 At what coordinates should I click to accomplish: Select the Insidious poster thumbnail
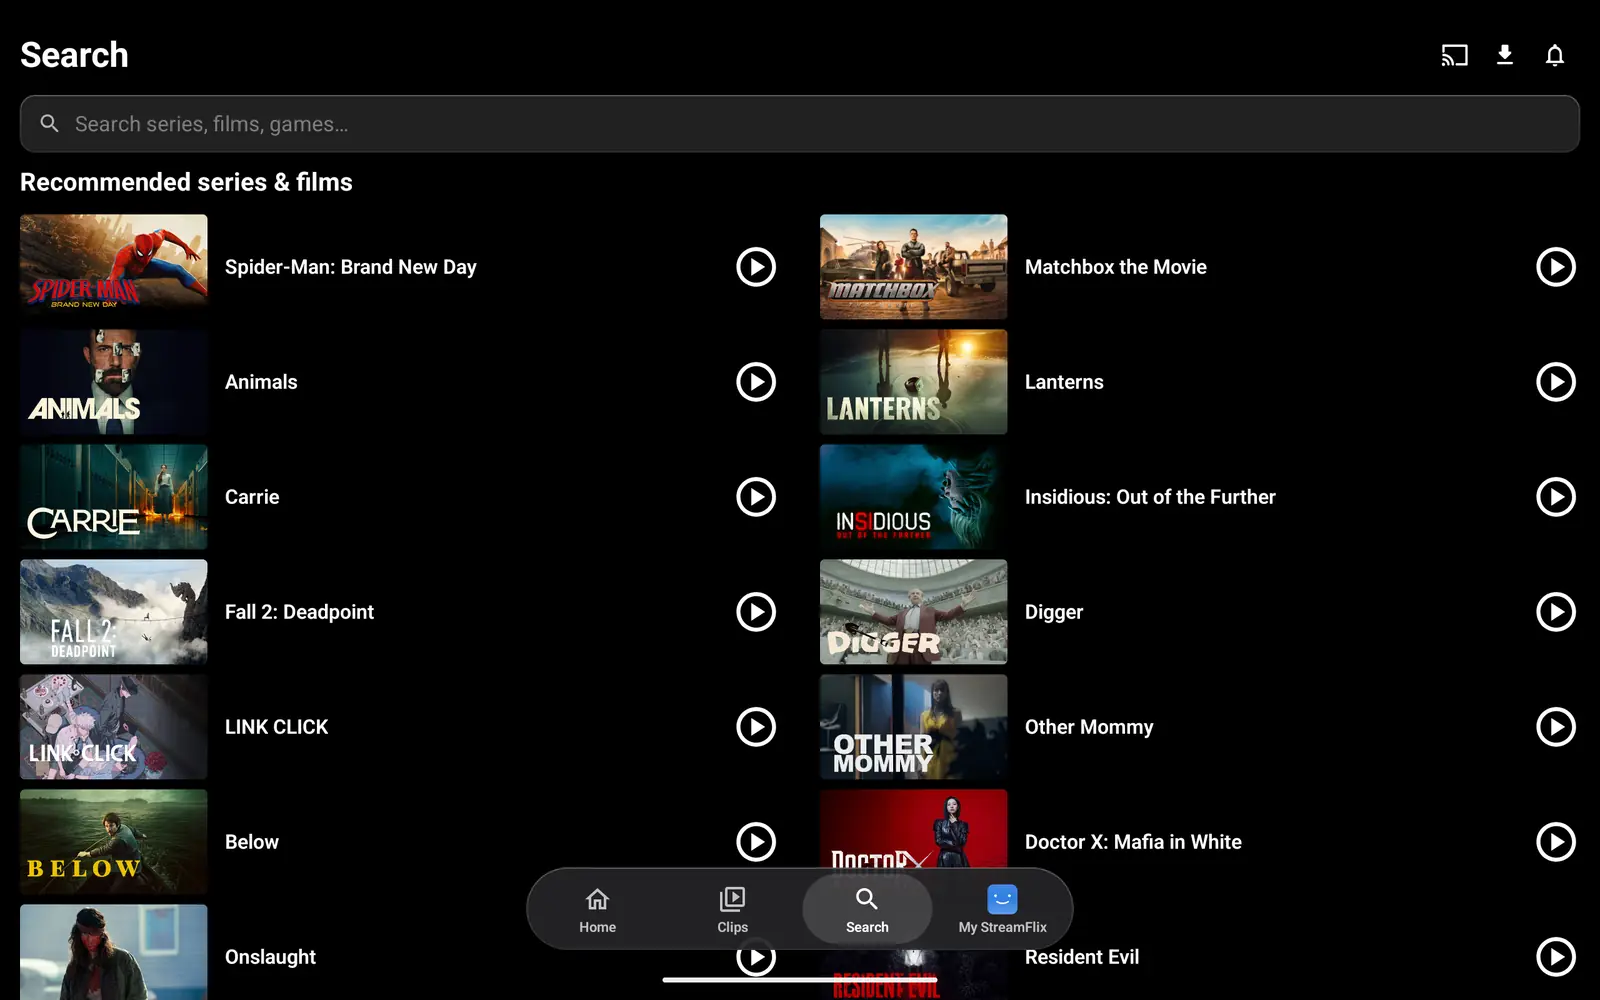coord(914,497)
